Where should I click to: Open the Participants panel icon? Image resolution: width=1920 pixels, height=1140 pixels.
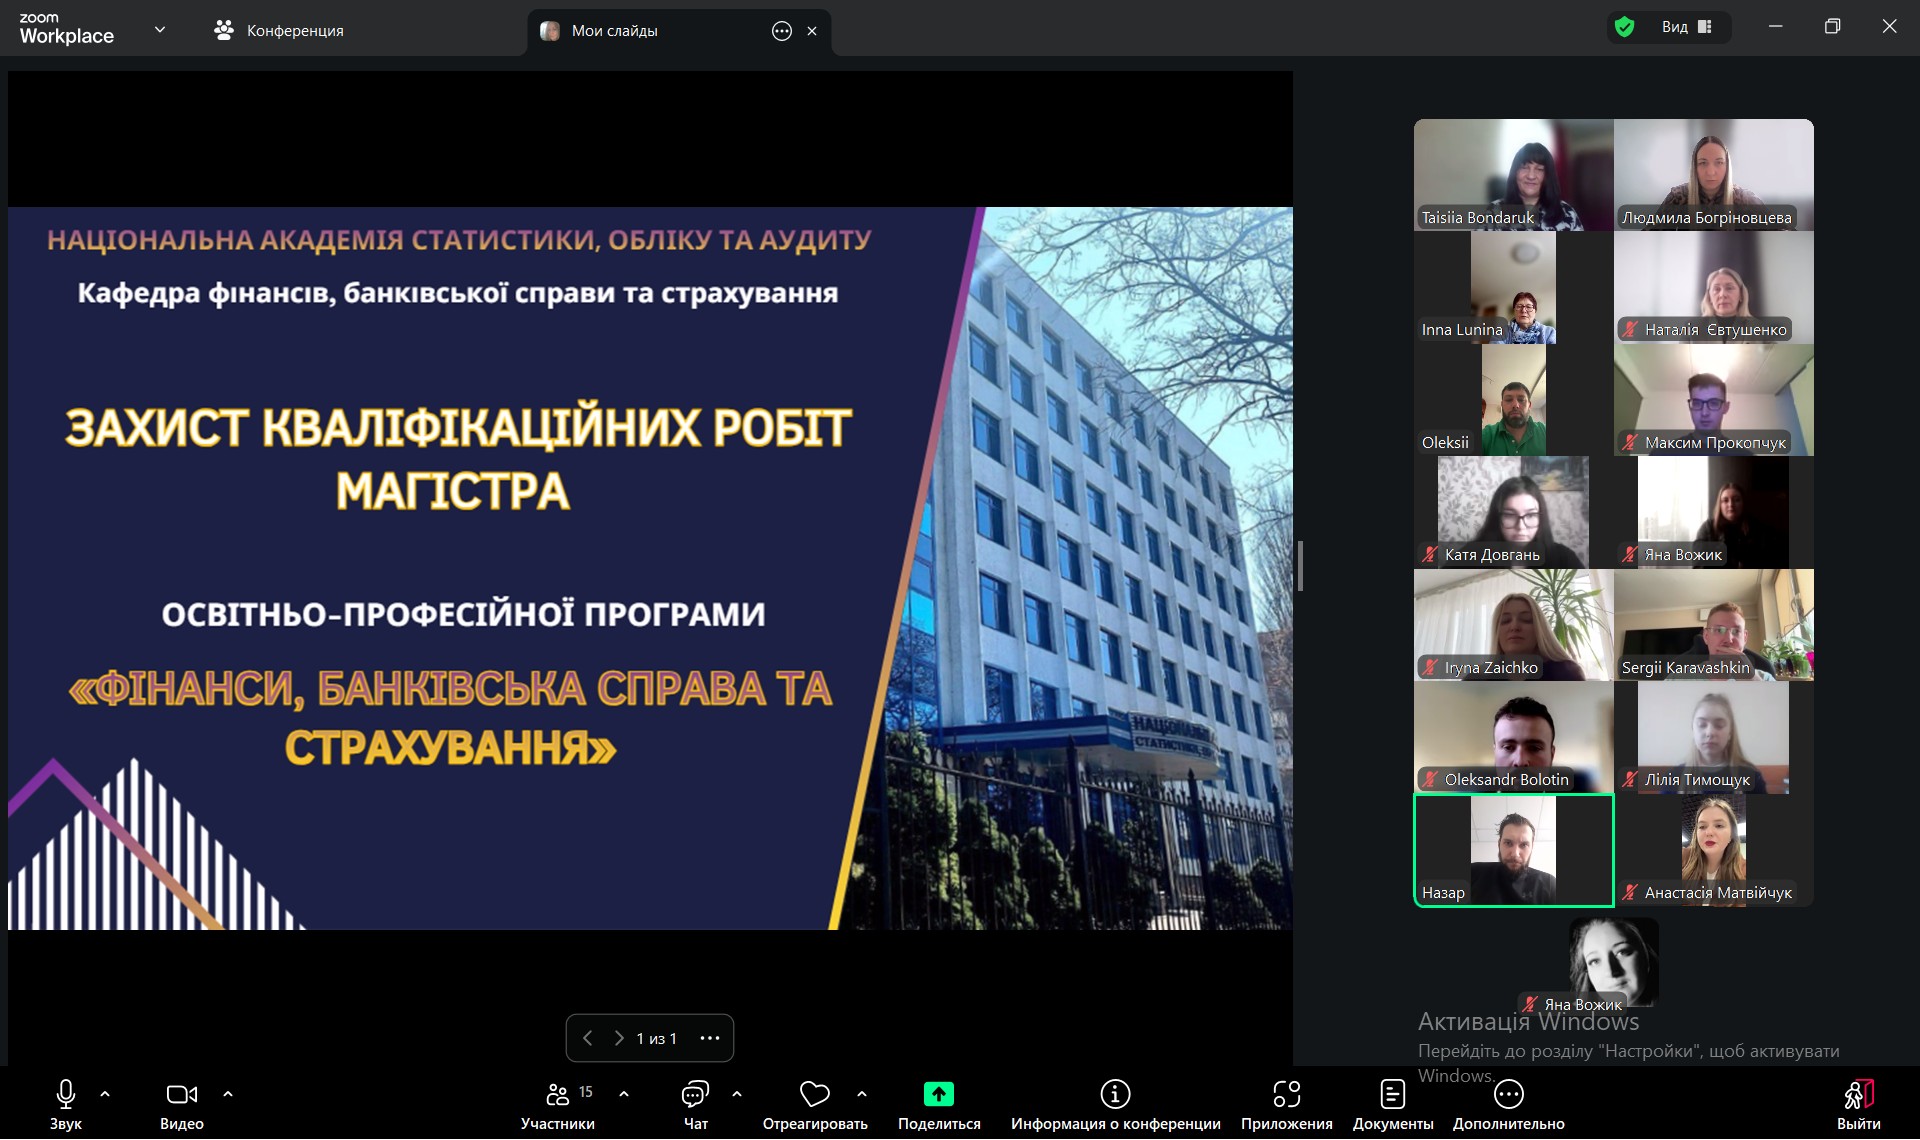click(x=558, y=1094)
